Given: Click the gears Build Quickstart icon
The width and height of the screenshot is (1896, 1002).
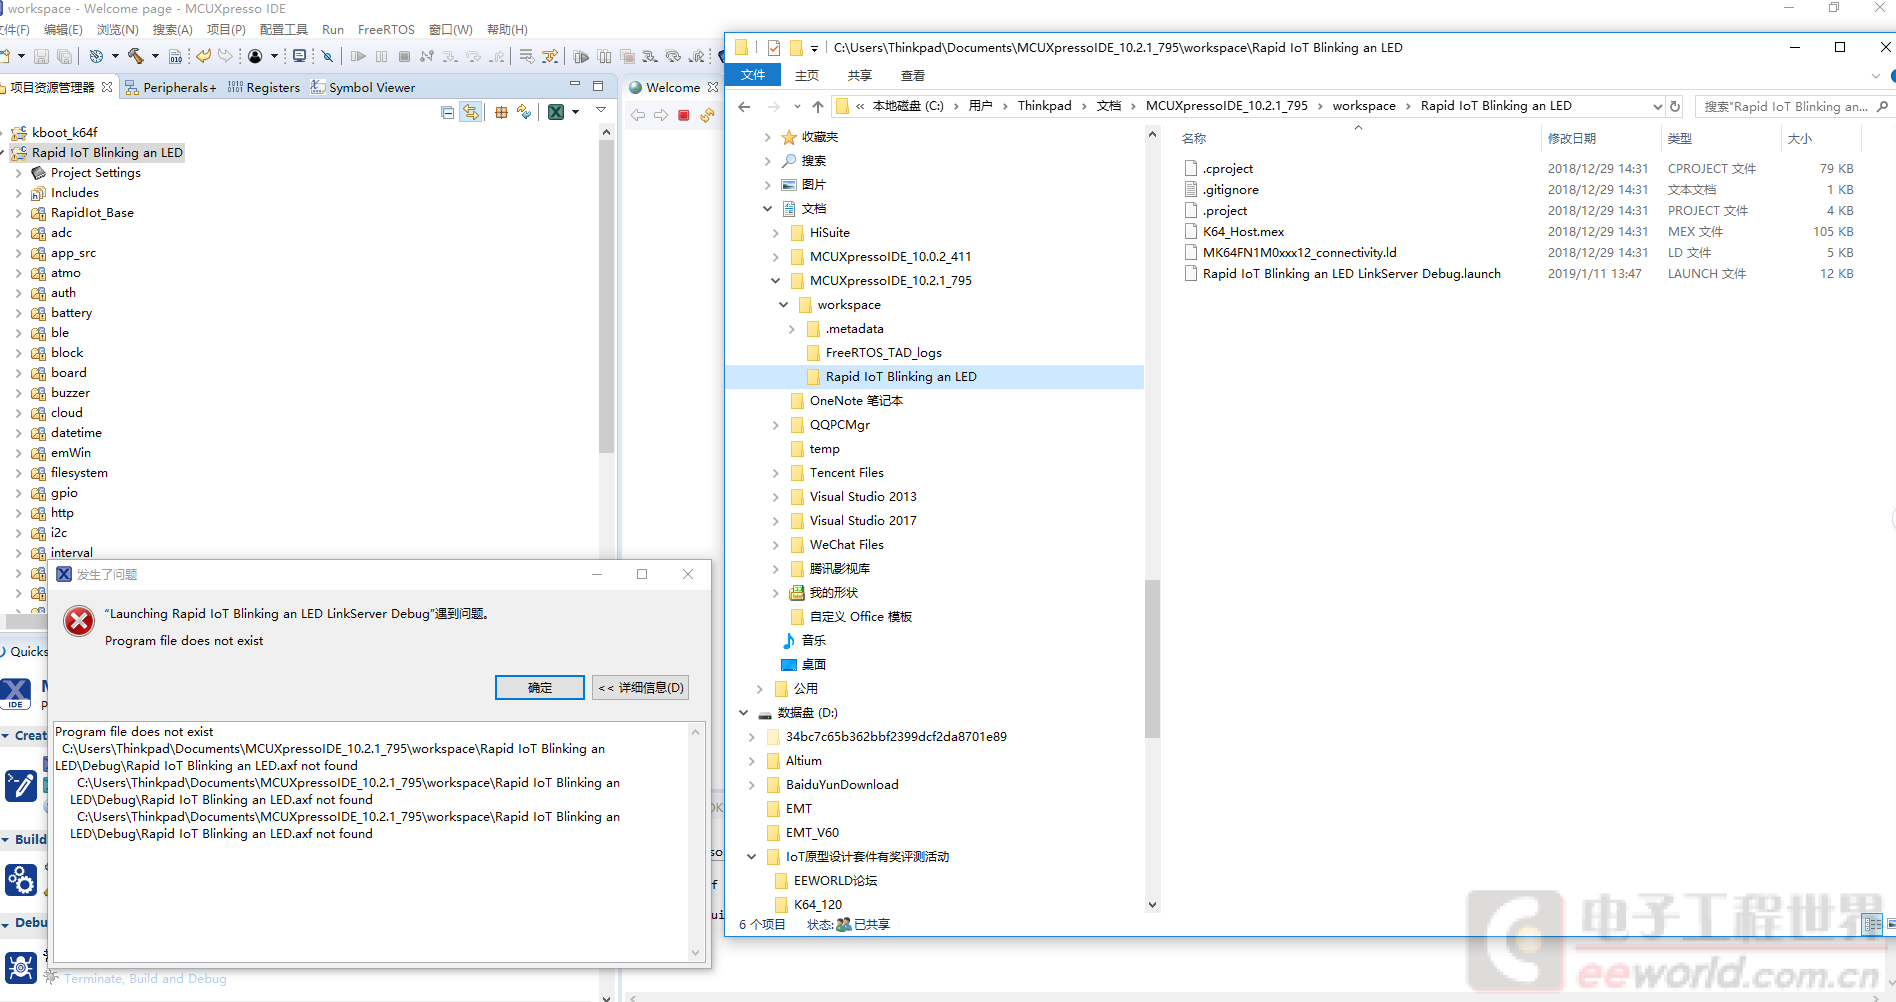Looking at the screenshot, I should coord(21,880).
